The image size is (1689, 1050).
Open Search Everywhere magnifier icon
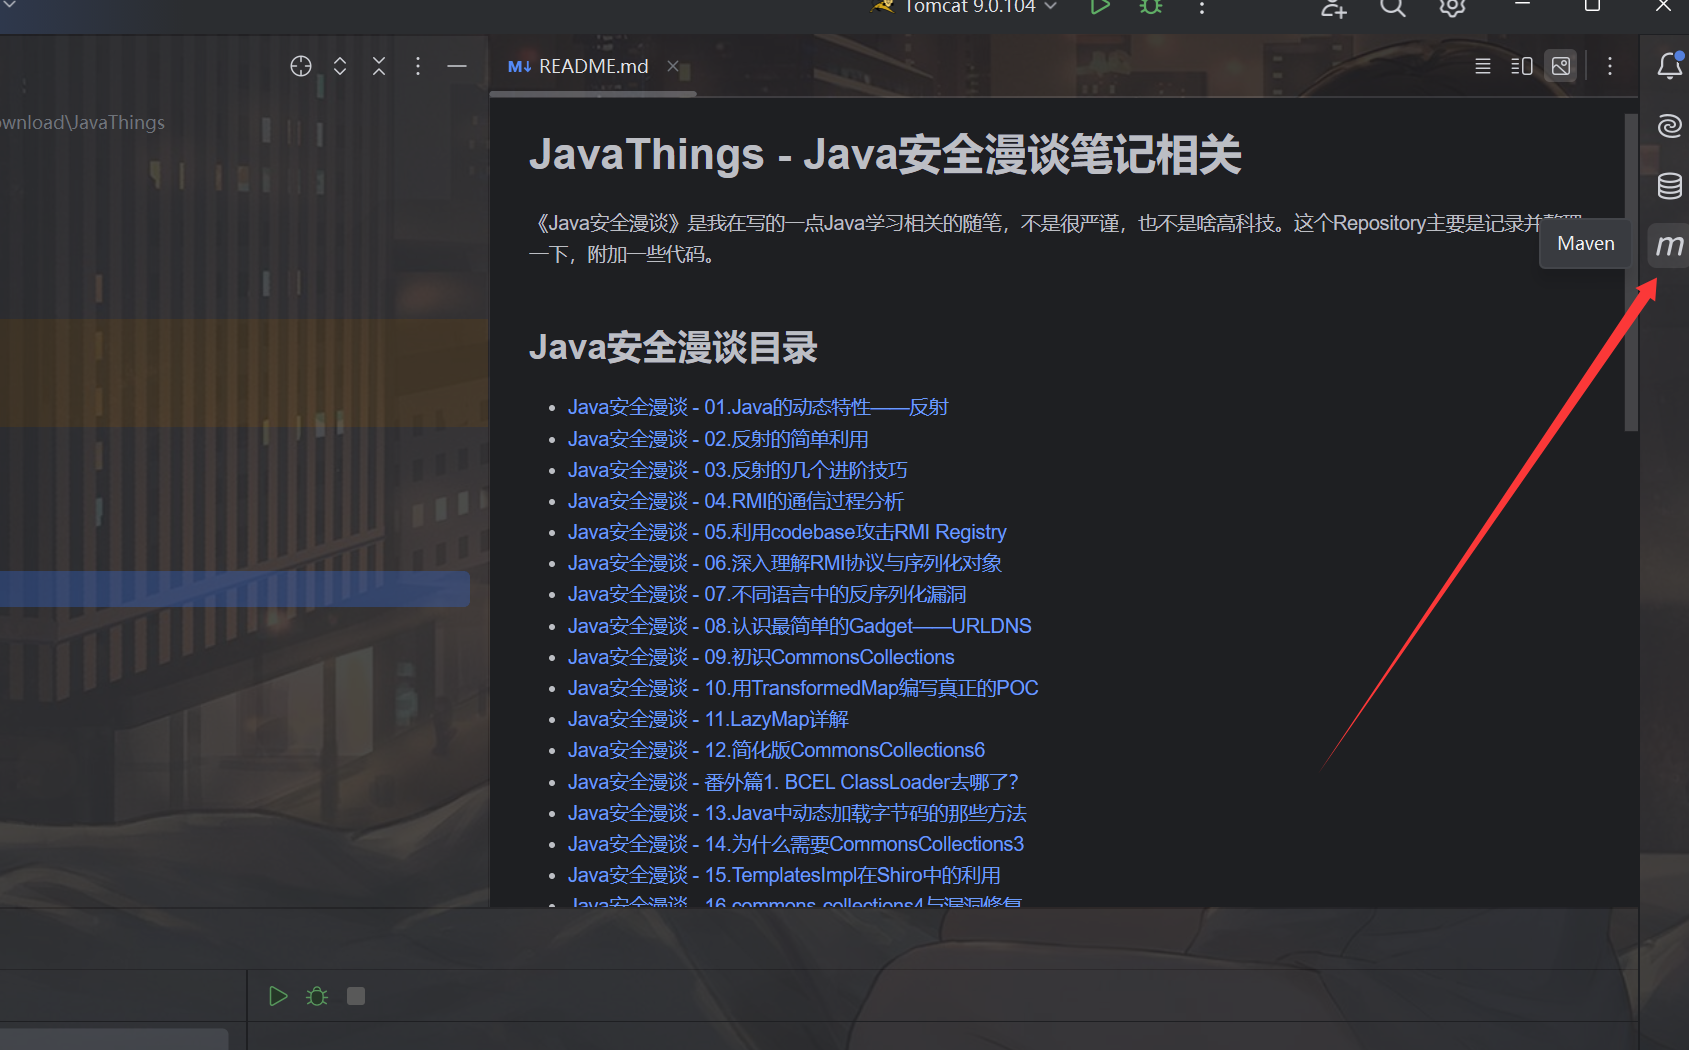coord(1392,8)
